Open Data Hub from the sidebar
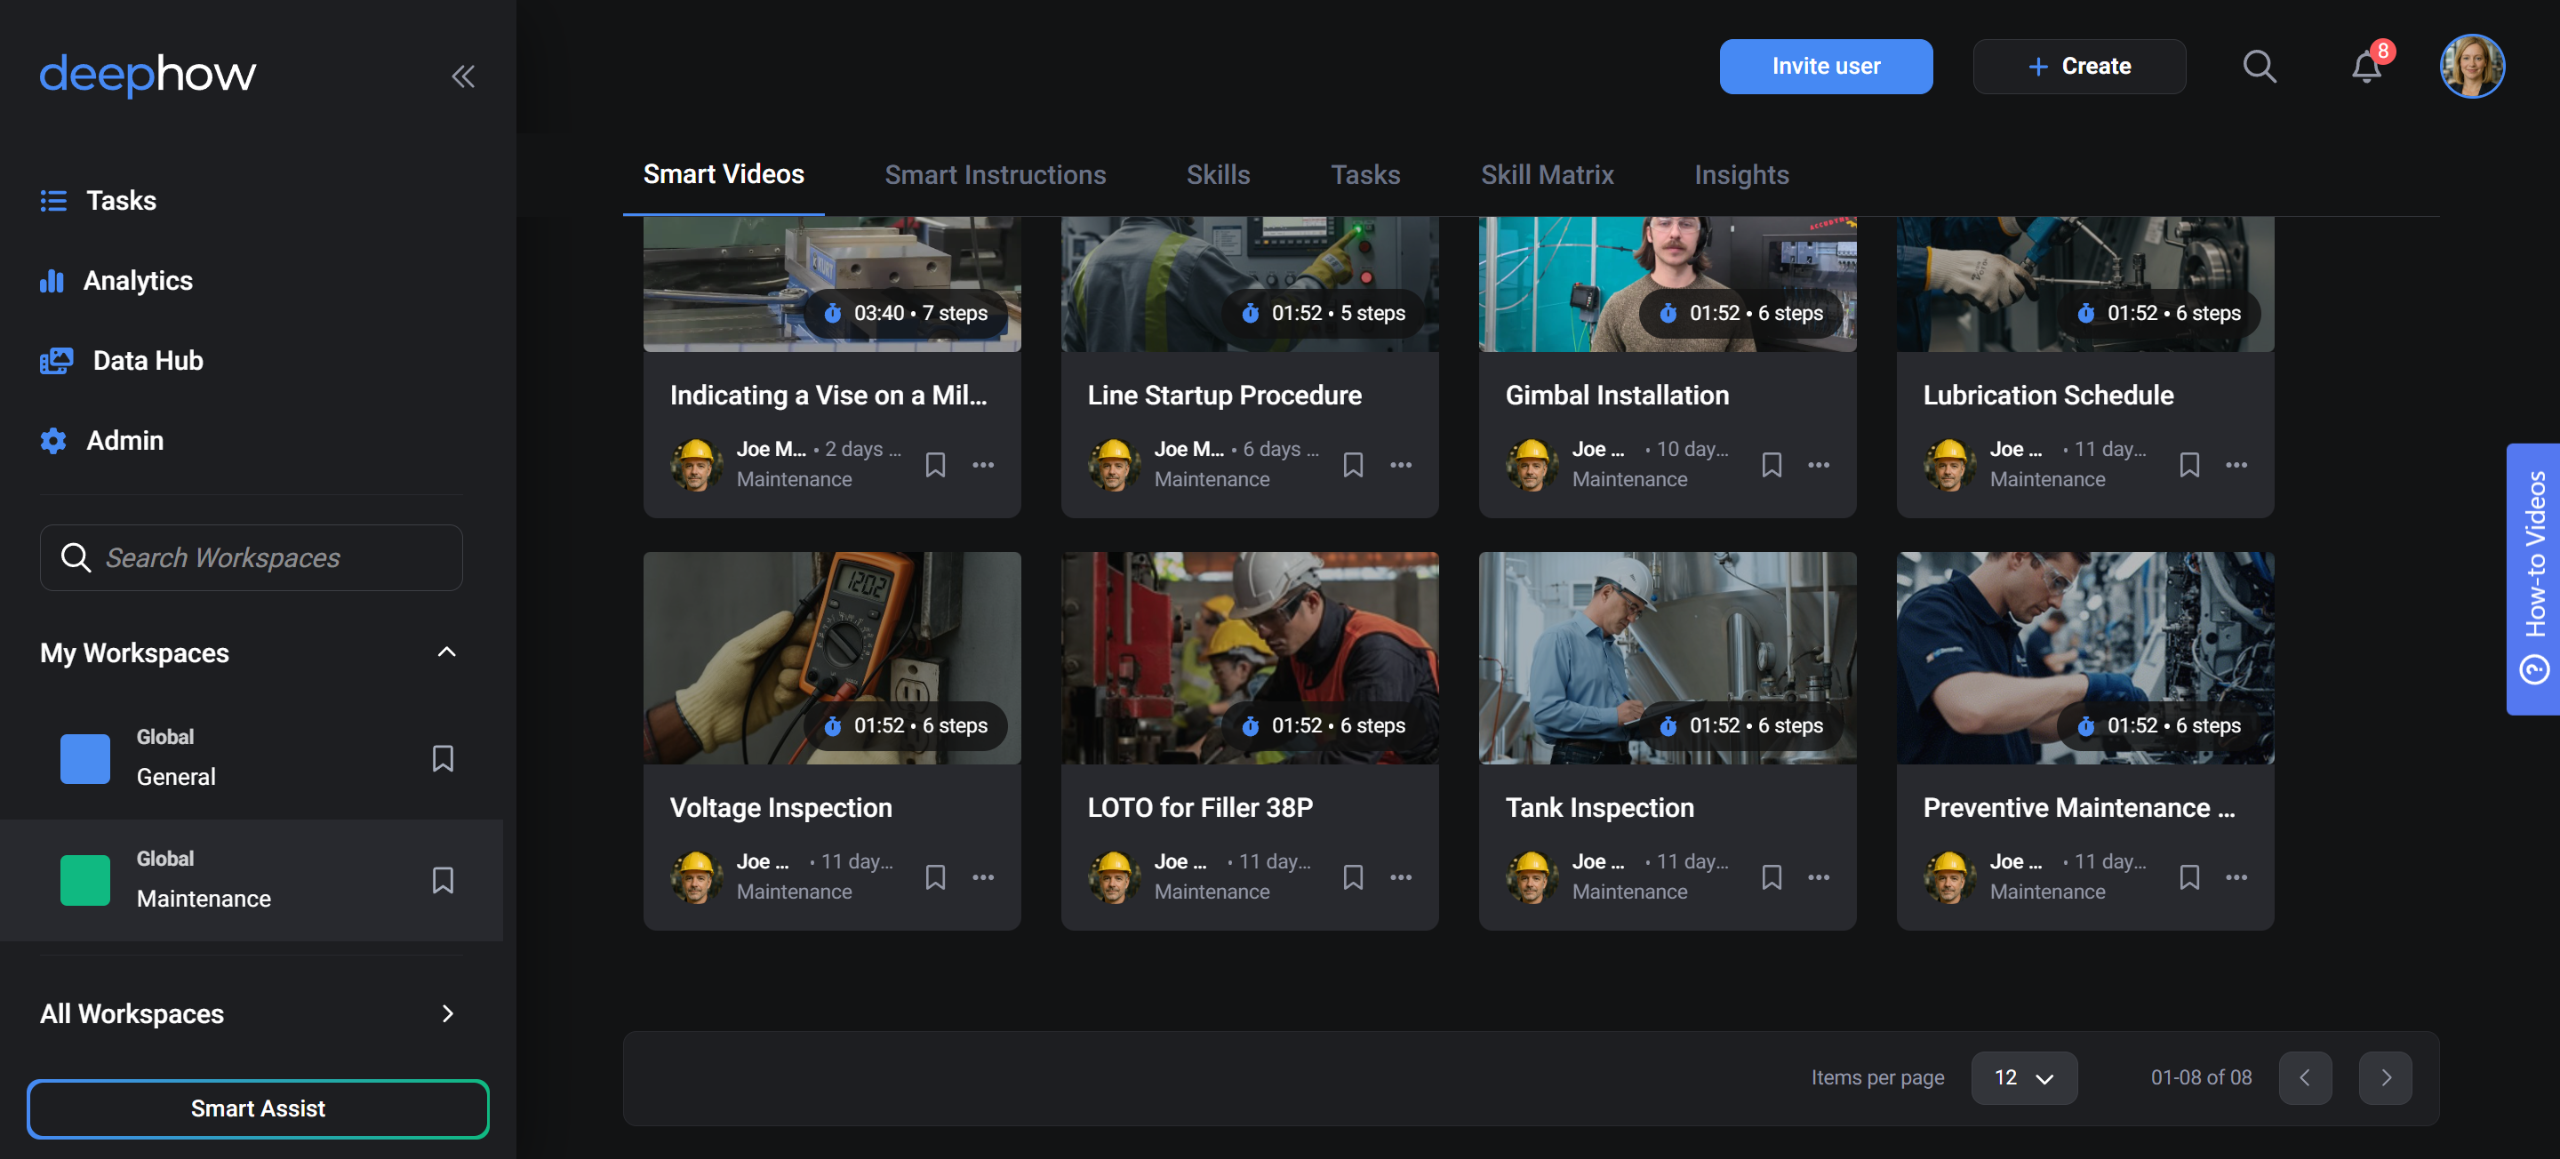This screenshot has height=1159, width=2560. pyautogui.click(x=147, y=361)
